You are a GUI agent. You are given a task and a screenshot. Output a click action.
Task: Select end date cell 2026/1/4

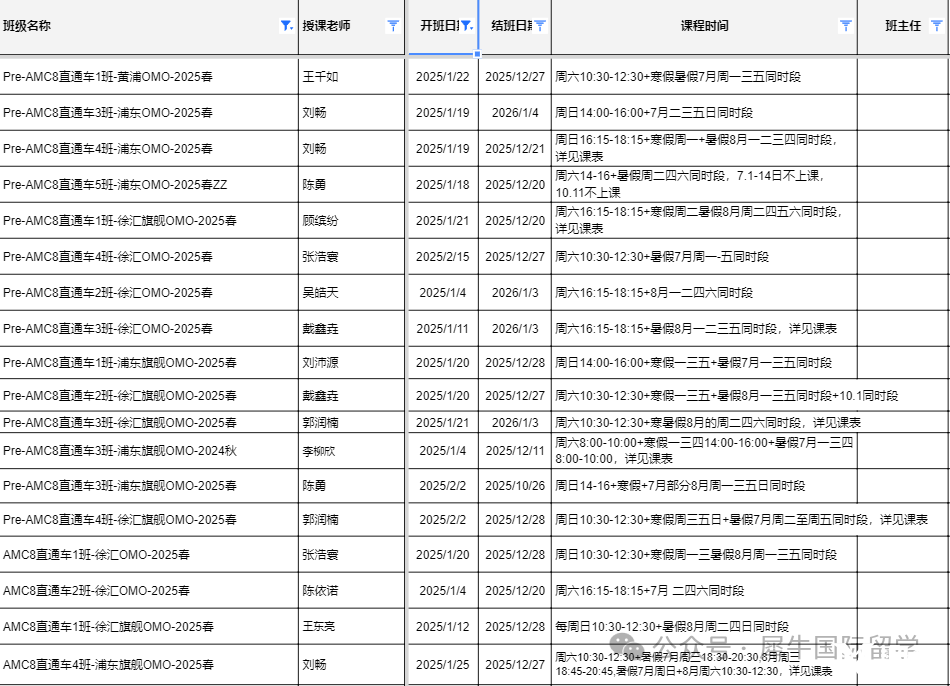(x=515, y=113)
